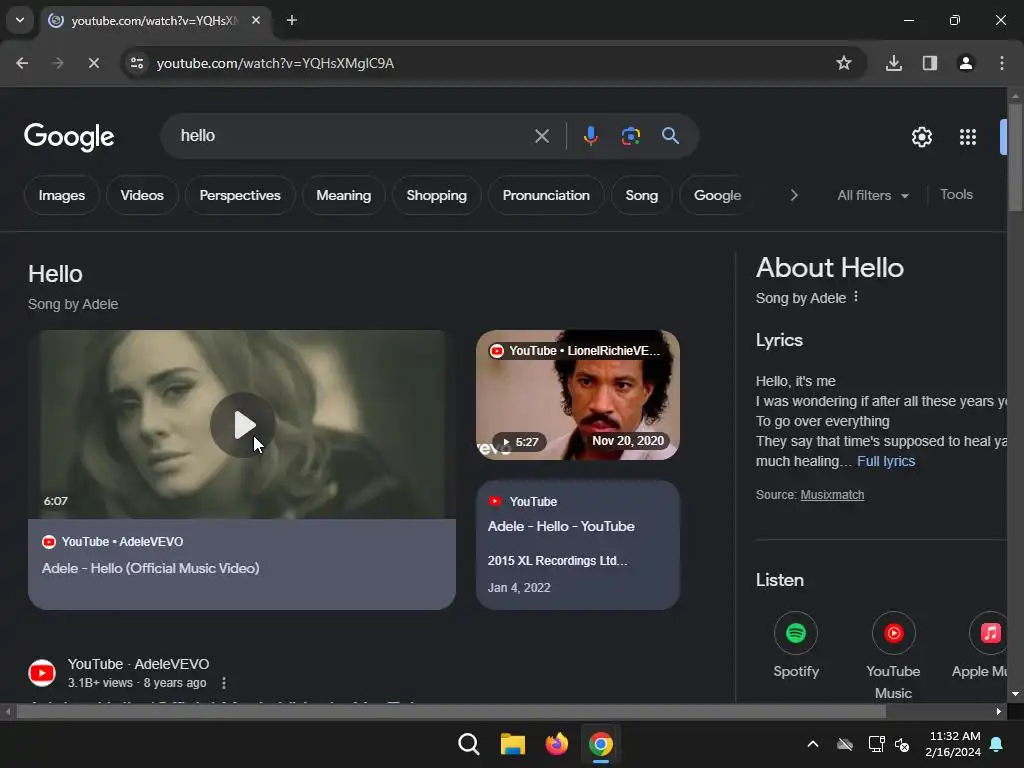Image resolution: width=1024 pixels, height=768 pixels.
Task: Filter results by Song
Action: pos(641,195)
